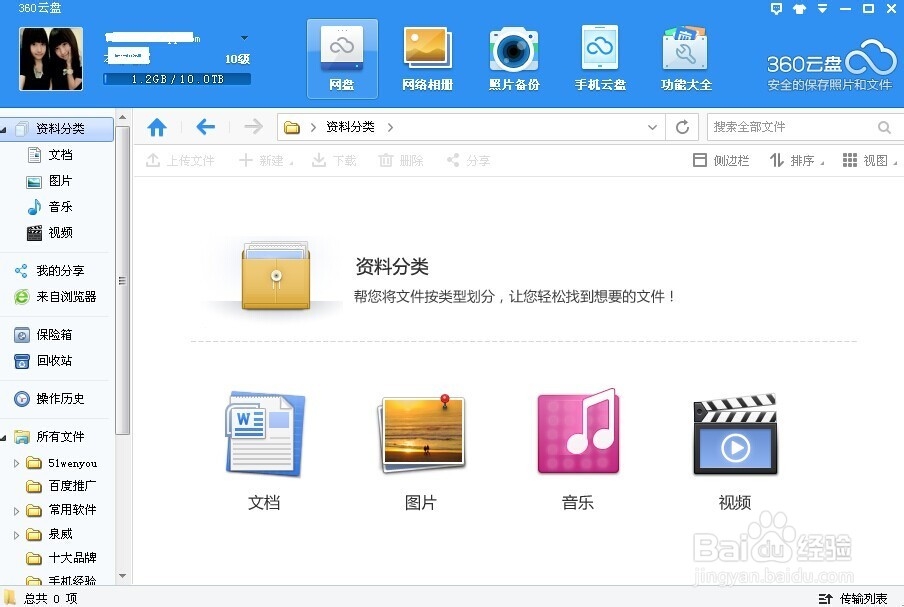Click the user avatar photo
The height and width of the screenshot is (607, 904).
click(51, 59)
